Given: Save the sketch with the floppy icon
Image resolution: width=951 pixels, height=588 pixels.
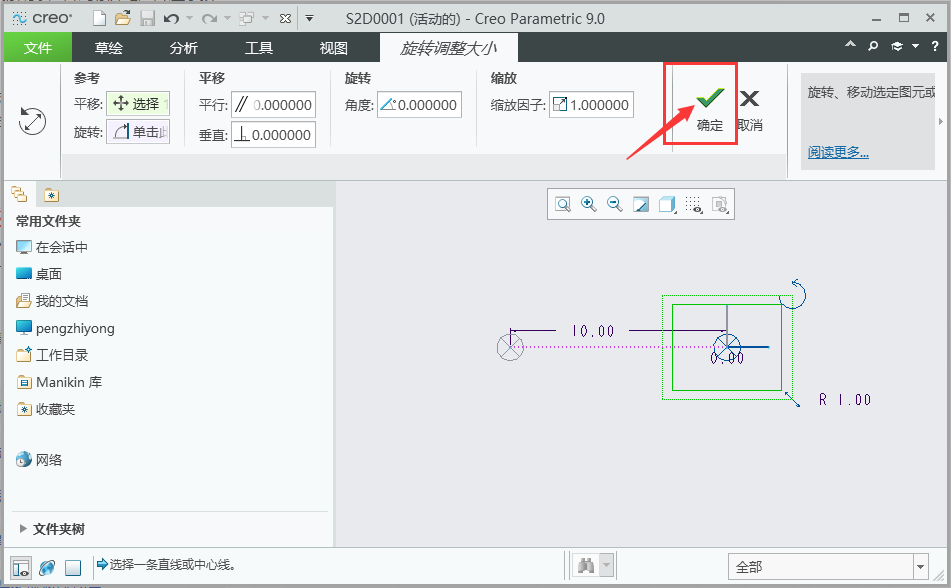Looking at the screenshot, I should click(147, 19).
